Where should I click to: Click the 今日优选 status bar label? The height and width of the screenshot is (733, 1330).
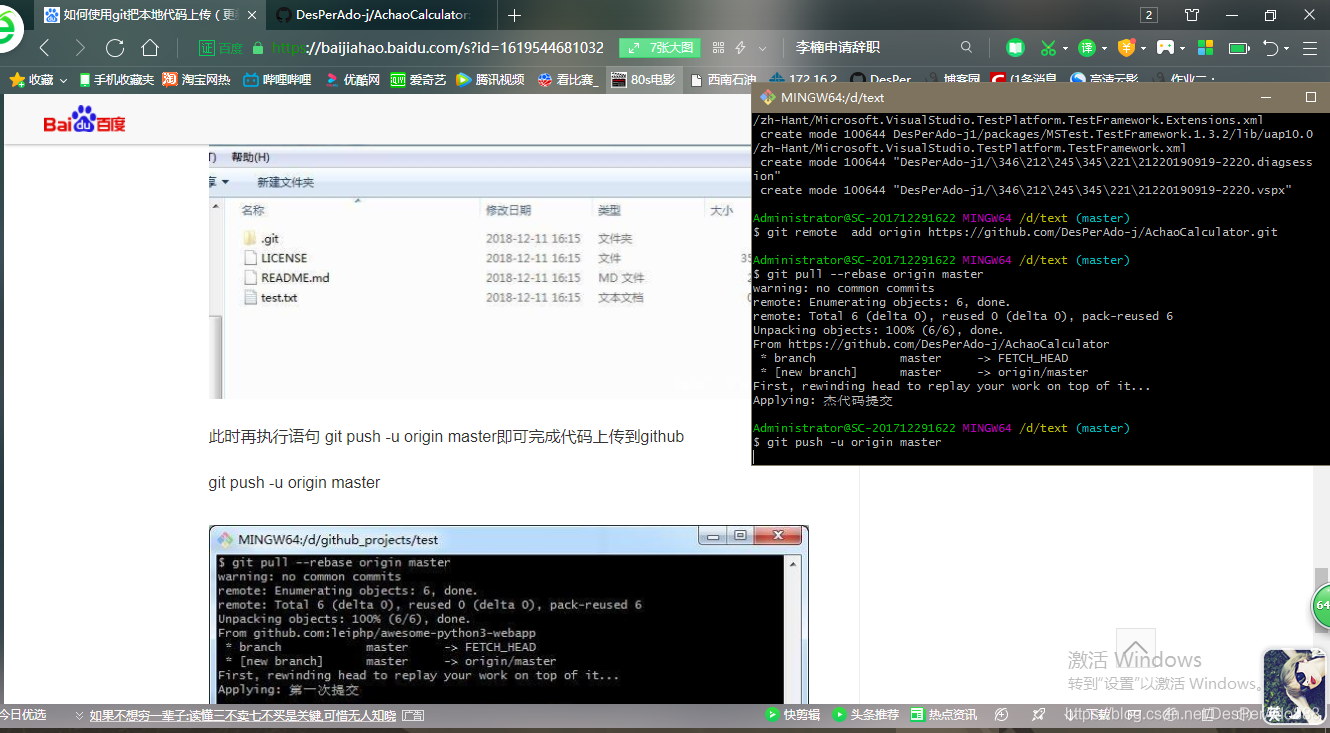tap(23, 715)
